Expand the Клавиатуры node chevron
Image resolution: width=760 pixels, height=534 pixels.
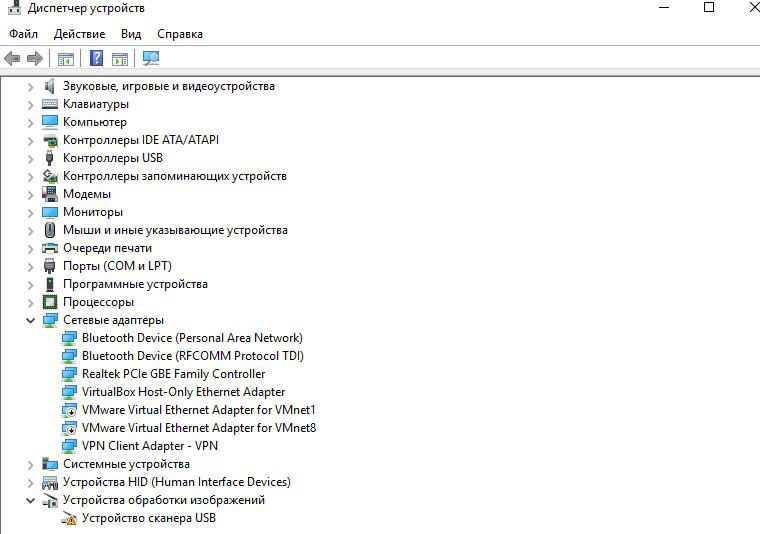pos(31,105)
